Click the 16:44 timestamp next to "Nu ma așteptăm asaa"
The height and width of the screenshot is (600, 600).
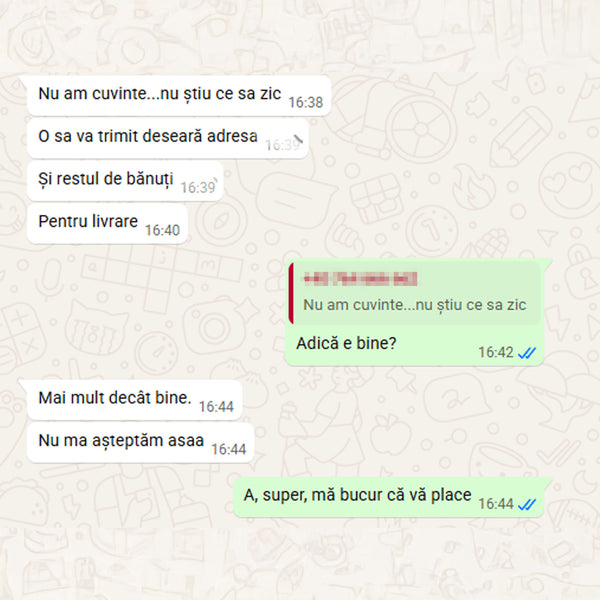coord(228,449)
